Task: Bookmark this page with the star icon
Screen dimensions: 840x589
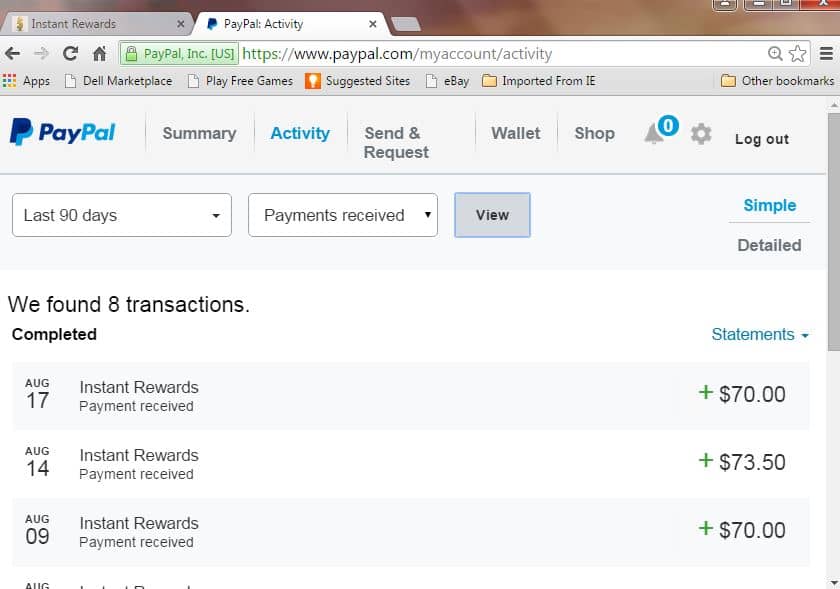Action: coord(798,54)
